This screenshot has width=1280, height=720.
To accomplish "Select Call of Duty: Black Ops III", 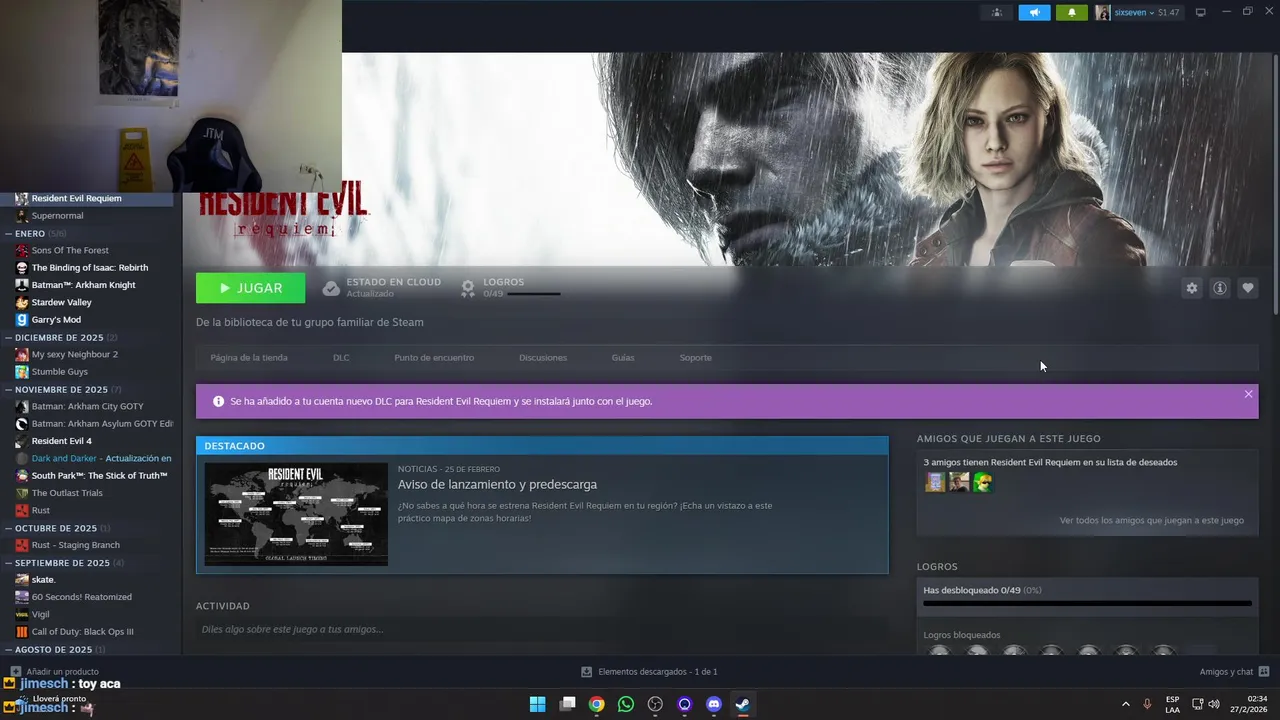I will coord(87,632).
